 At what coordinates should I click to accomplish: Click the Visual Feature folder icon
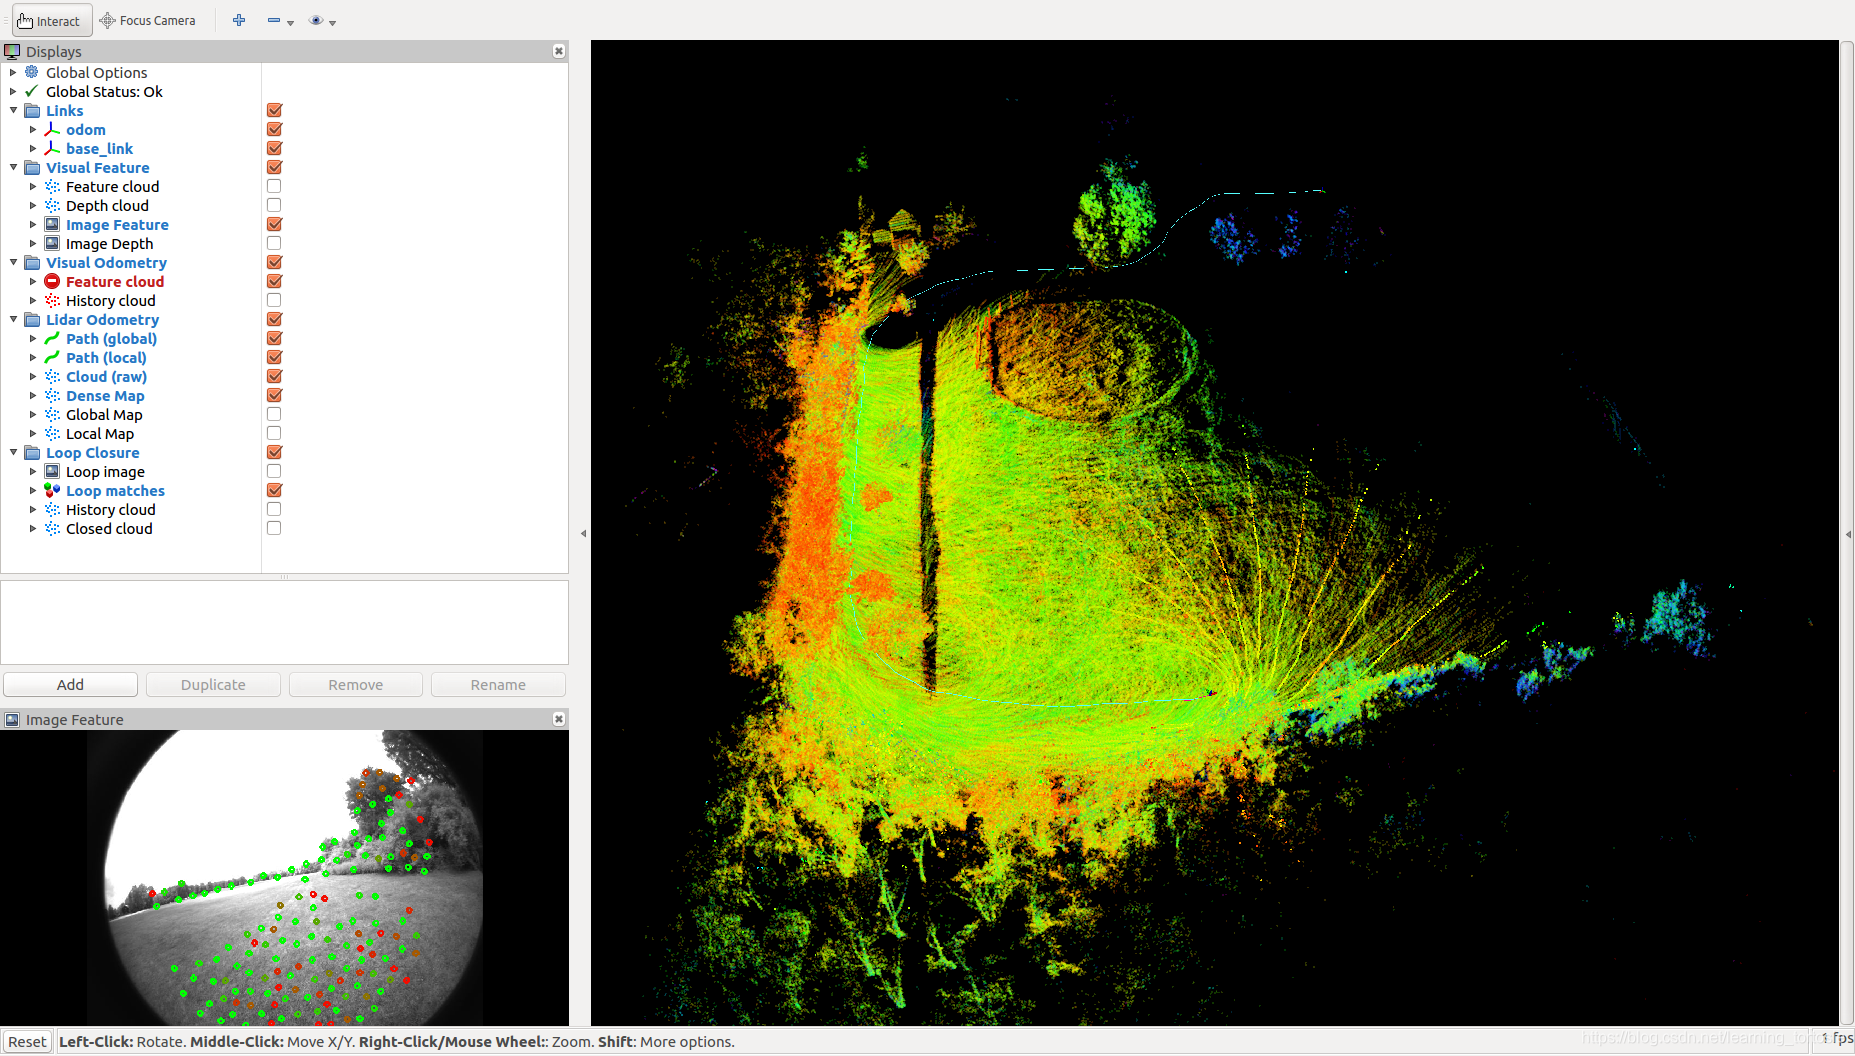click(x=32, y=167)
